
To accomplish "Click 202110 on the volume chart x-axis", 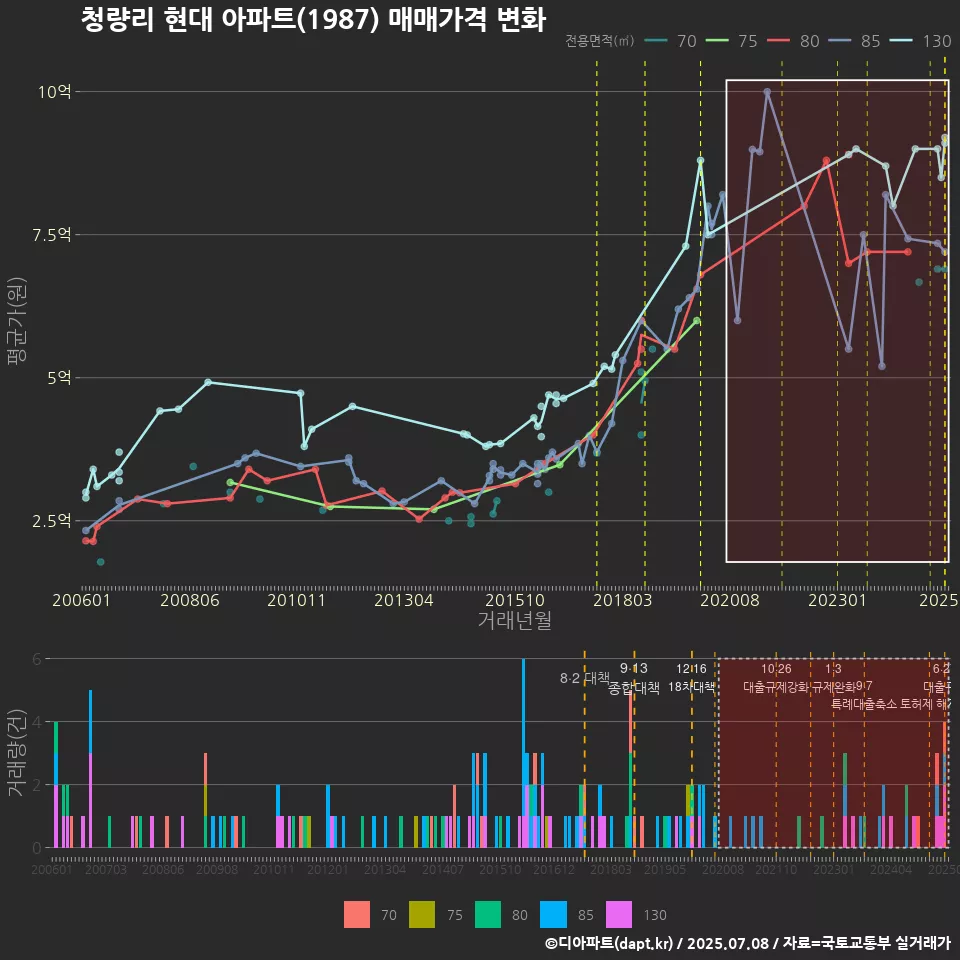I will click(x=776, y=869).
